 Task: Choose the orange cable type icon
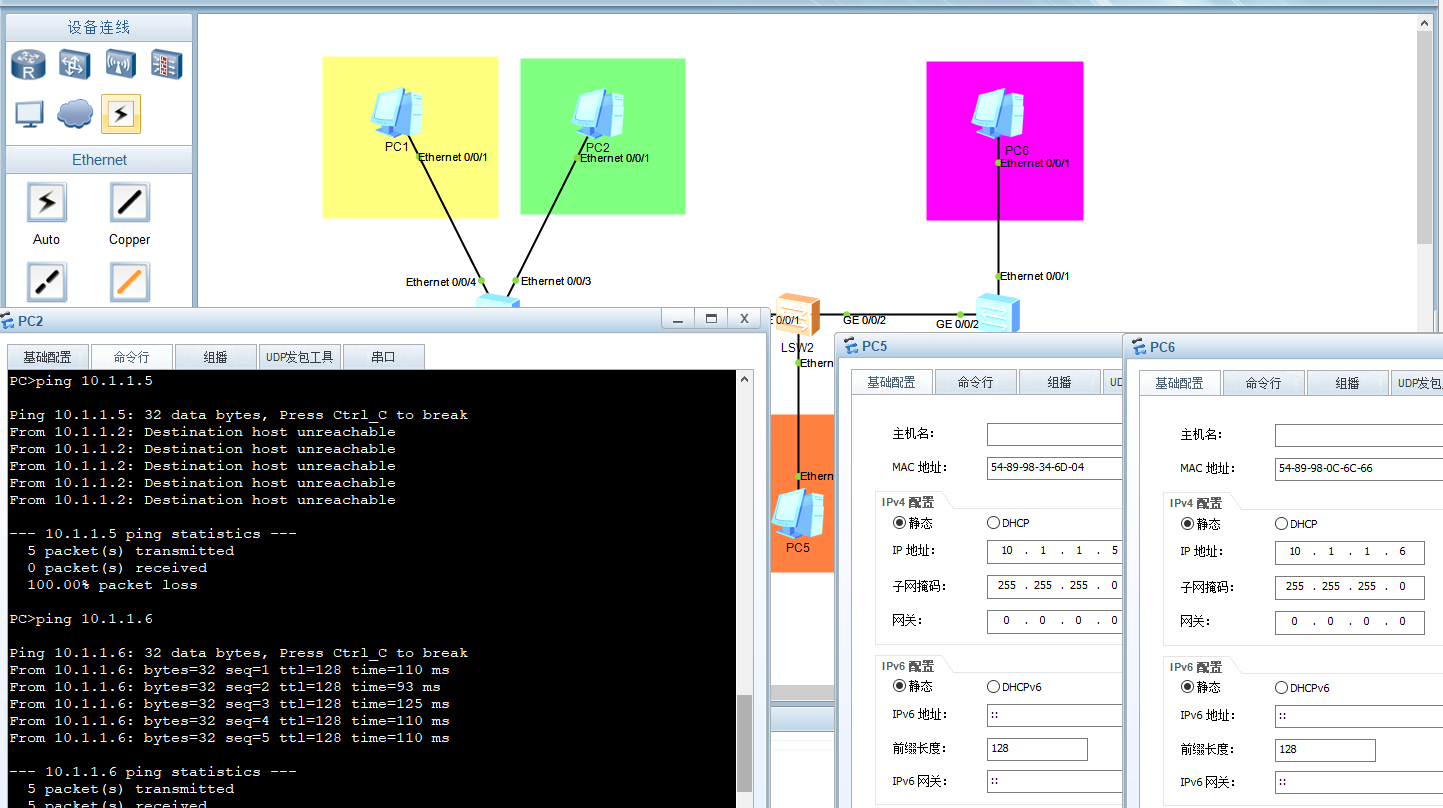click(x=129, y=282)
